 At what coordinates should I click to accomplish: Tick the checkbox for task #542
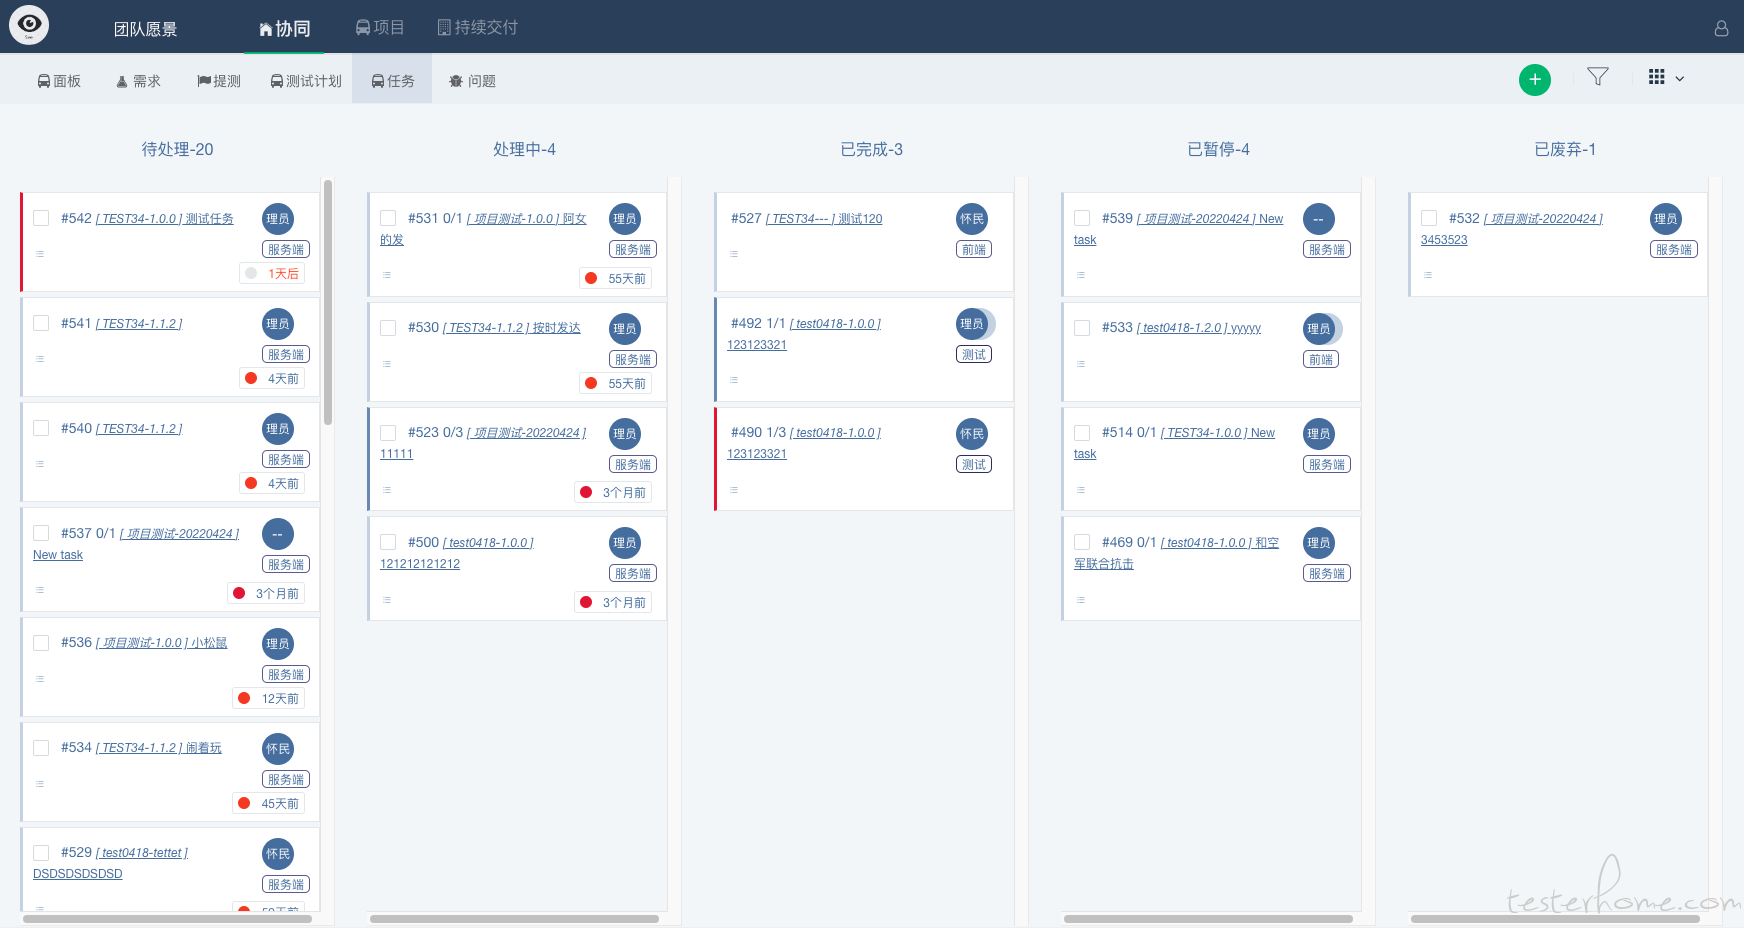pyautogui.click(x=41, y=218)
